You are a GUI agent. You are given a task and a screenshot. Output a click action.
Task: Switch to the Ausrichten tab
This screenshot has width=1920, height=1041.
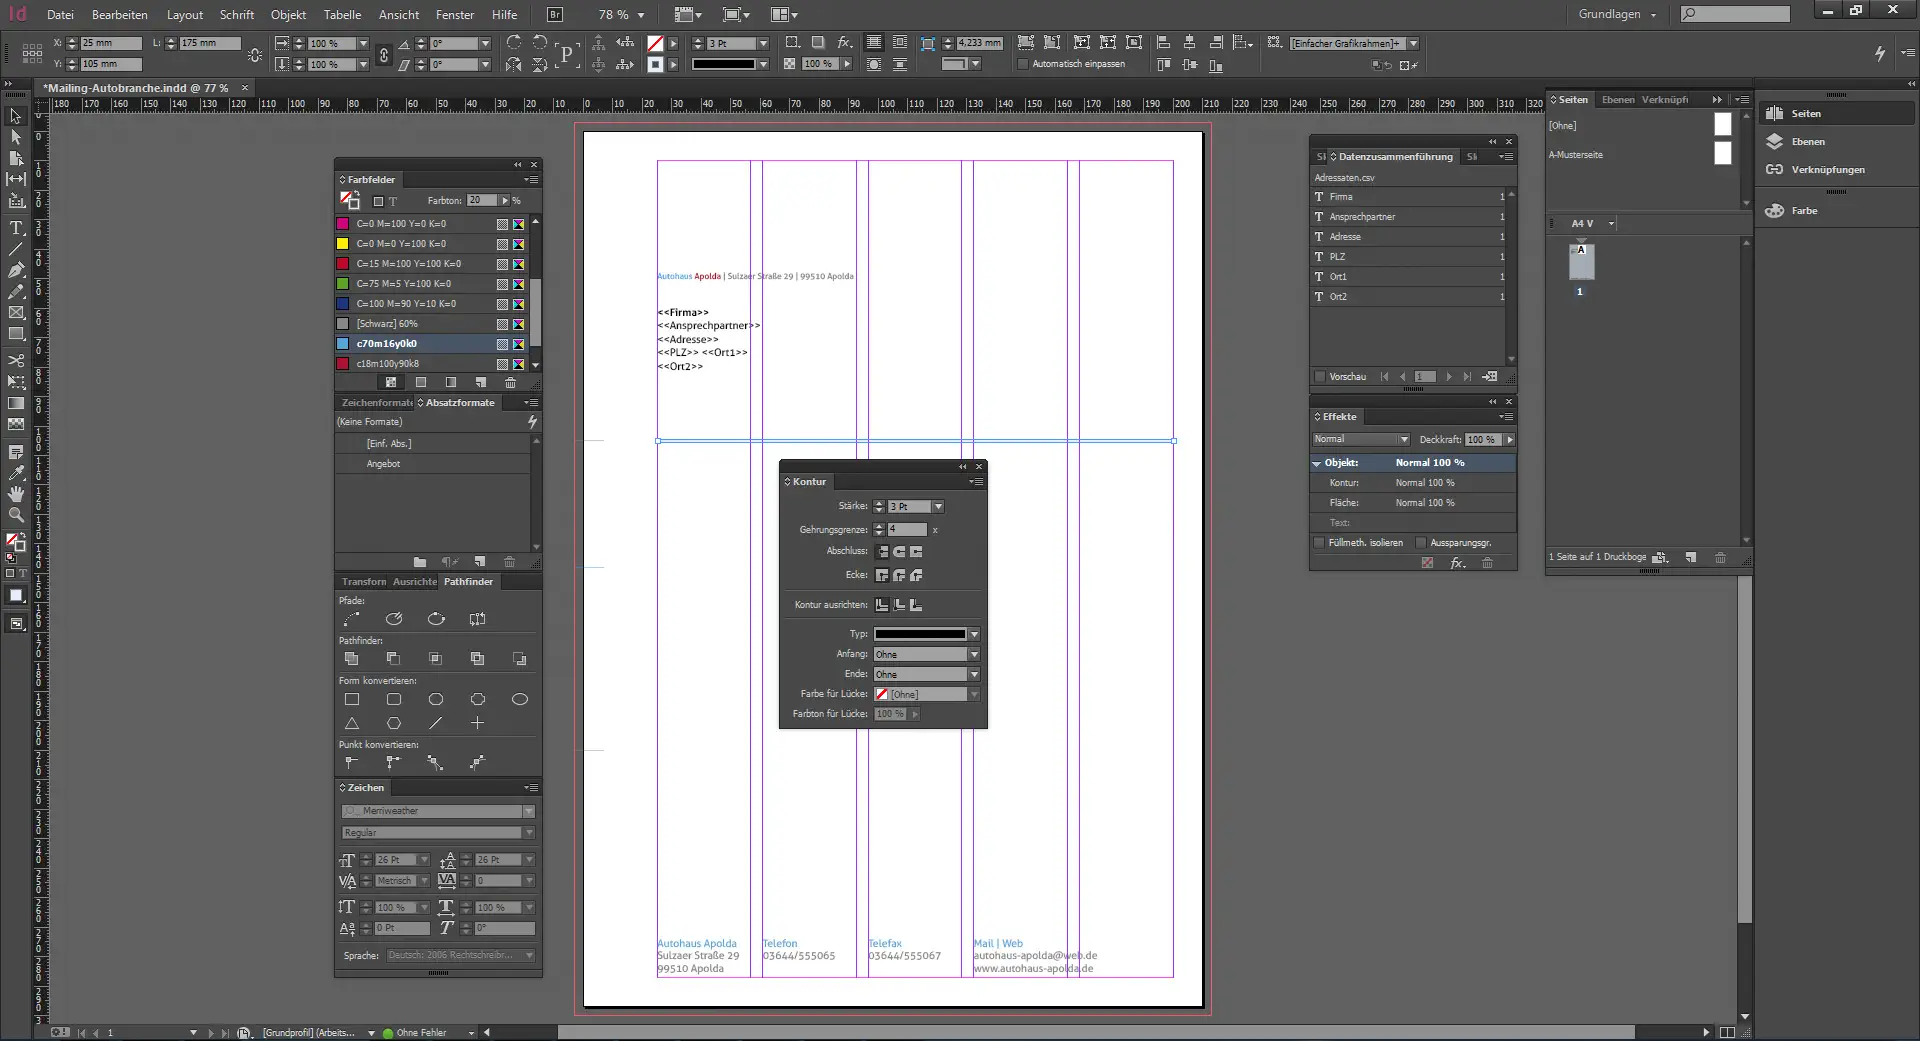[414, 582]
